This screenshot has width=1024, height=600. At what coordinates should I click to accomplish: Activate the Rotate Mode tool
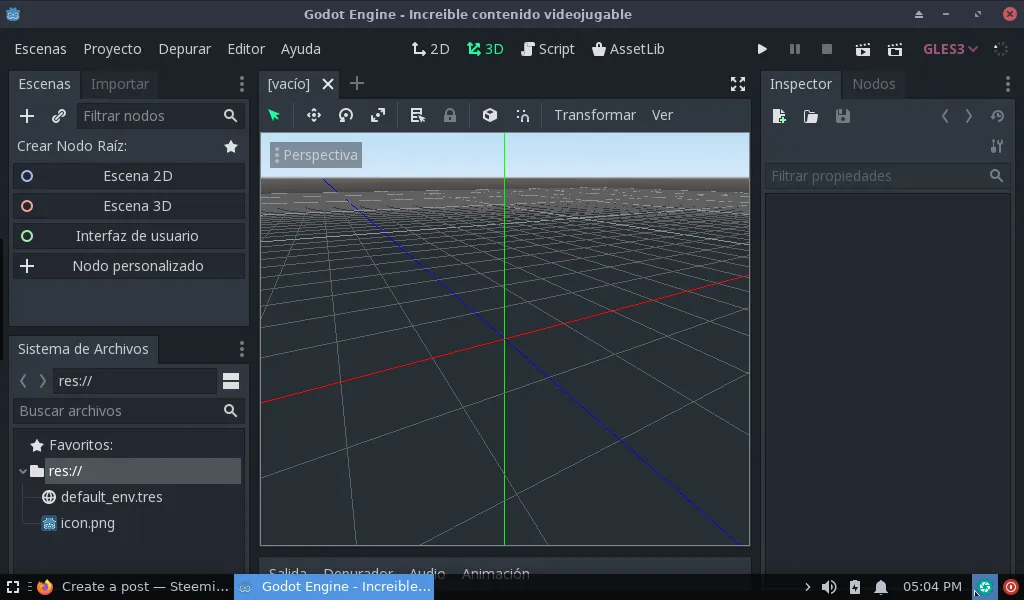pos(346,116)
